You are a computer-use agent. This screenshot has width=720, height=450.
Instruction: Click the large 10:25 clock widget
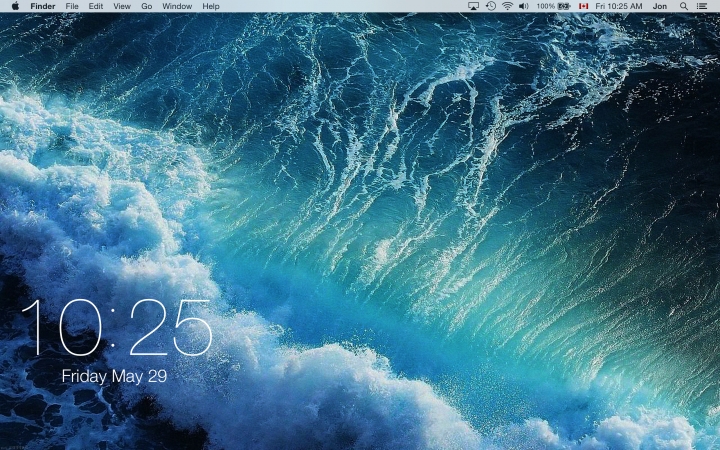coord(117,327)
